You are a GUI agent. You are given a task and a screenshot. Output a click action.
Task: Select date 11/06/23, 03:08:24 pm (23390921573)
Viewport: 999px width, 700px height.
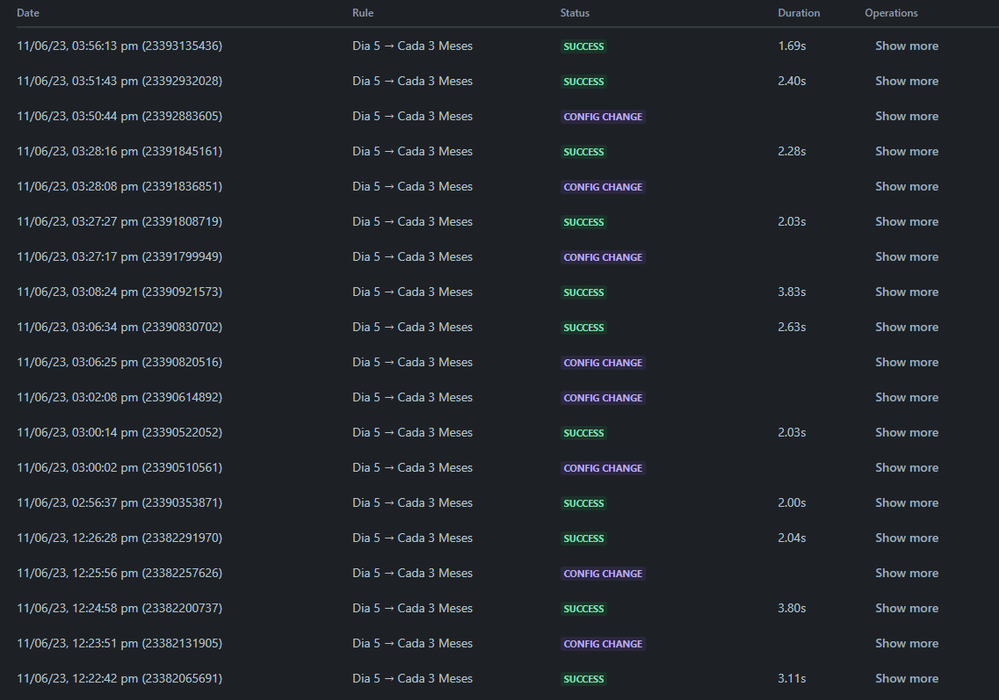(x=119, y=292)
